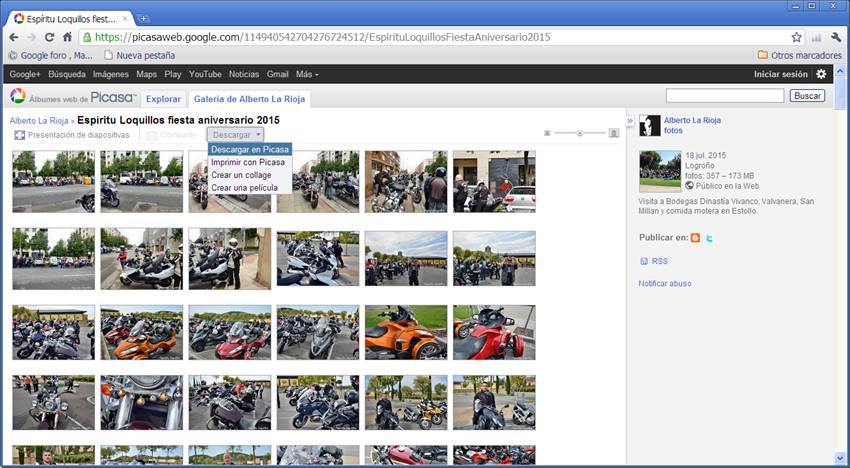Share on Twitter bird icon

coord(709,238)
